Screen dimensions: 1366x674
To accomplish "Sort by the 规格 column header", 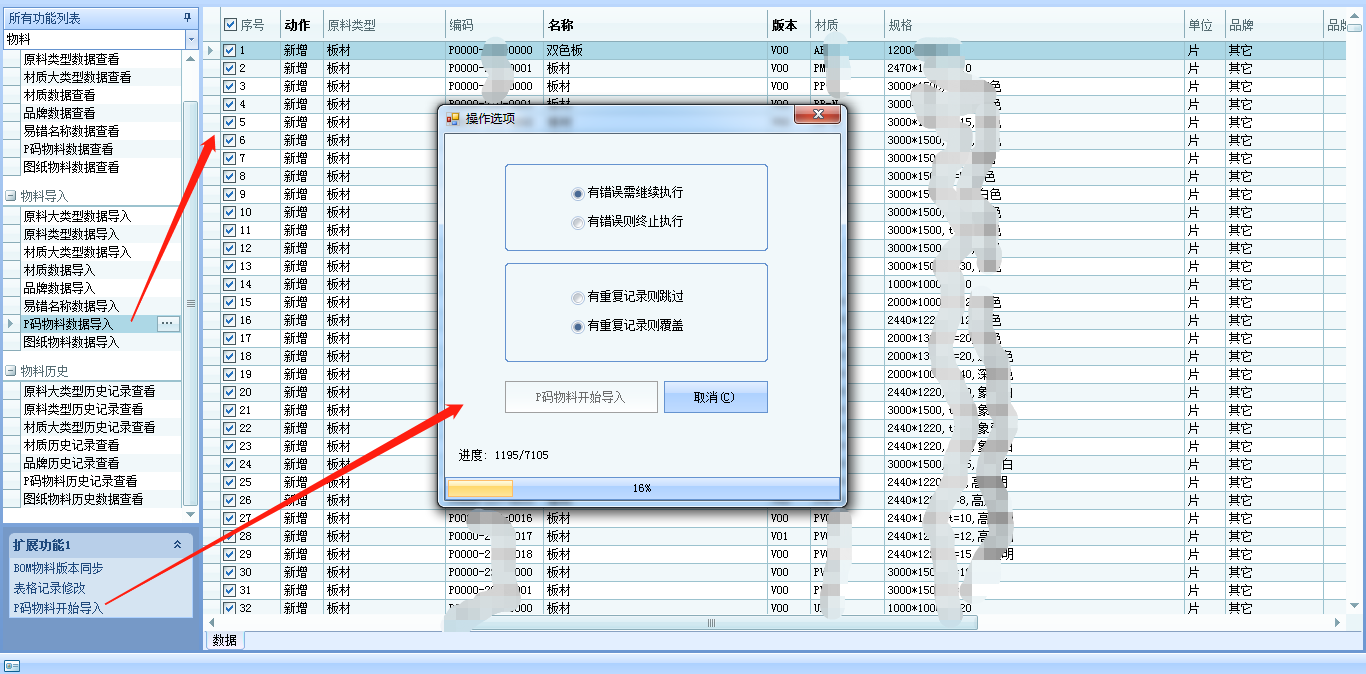I will [x=1034, y=25].
